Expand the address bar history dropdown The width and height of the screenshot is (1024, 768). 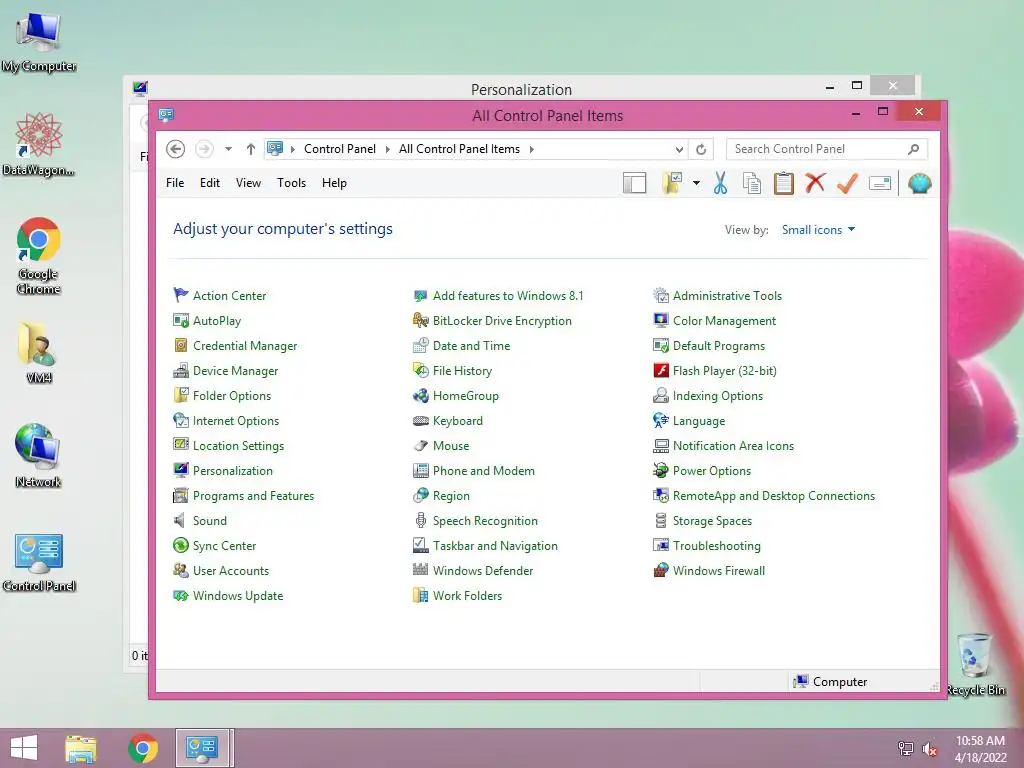point(679,150)
